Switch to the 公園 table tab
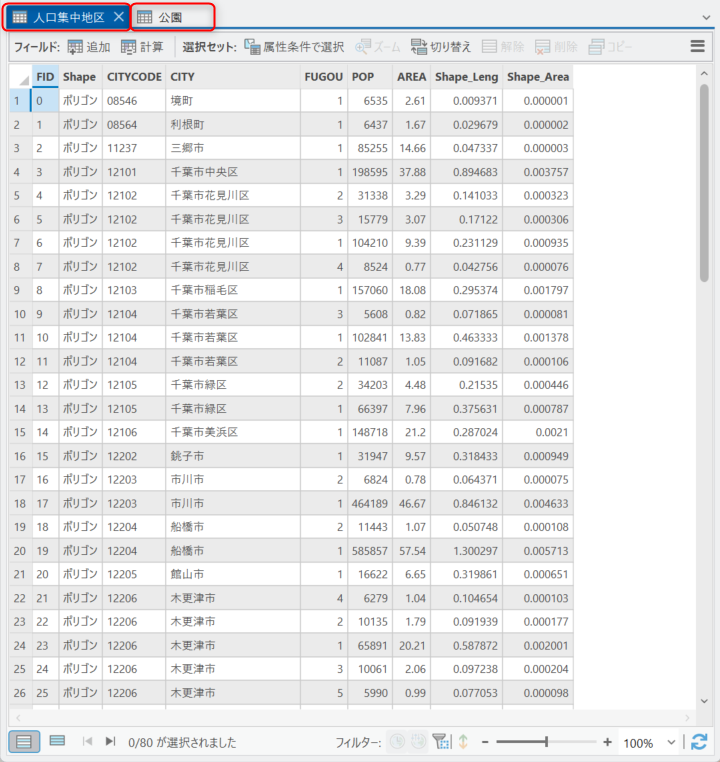720x762 pixels. [171, 17]
